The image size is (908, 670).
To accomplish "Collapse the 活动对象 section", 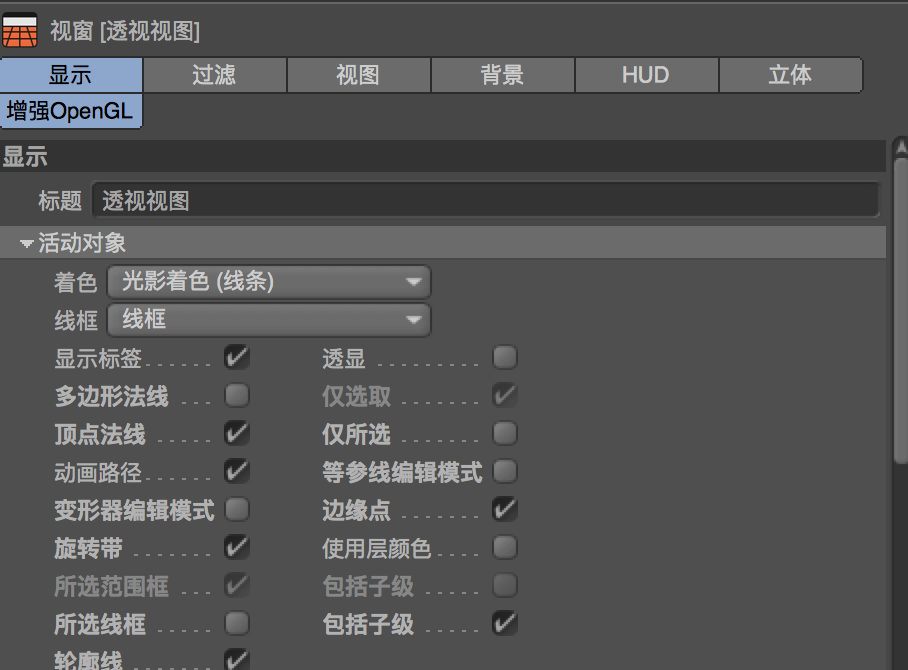I will 26,242.
